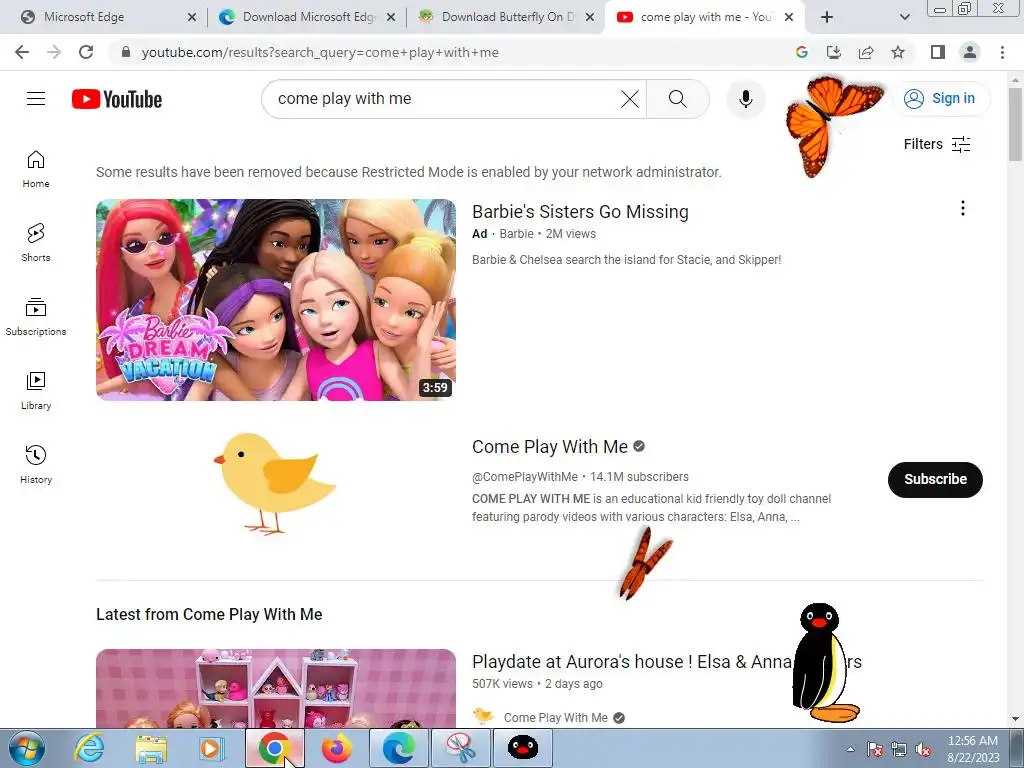Open Microsoft Edge from the taskbar
1024x768 pixels.
tap(398, 748)
